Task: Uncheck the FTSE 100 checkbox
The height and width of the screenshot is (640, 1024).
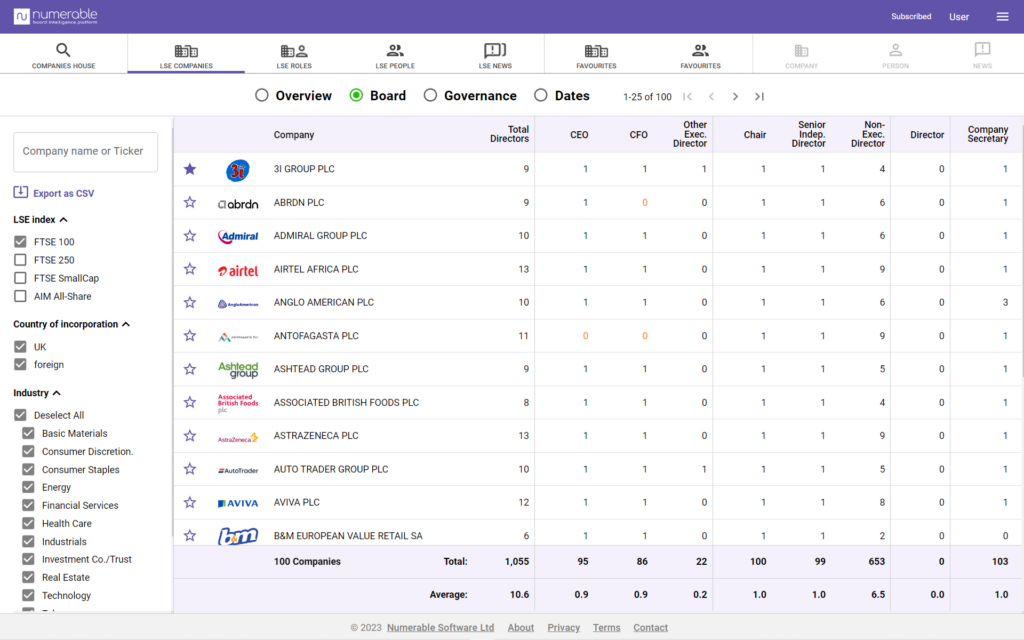Action: pos(20,242)
